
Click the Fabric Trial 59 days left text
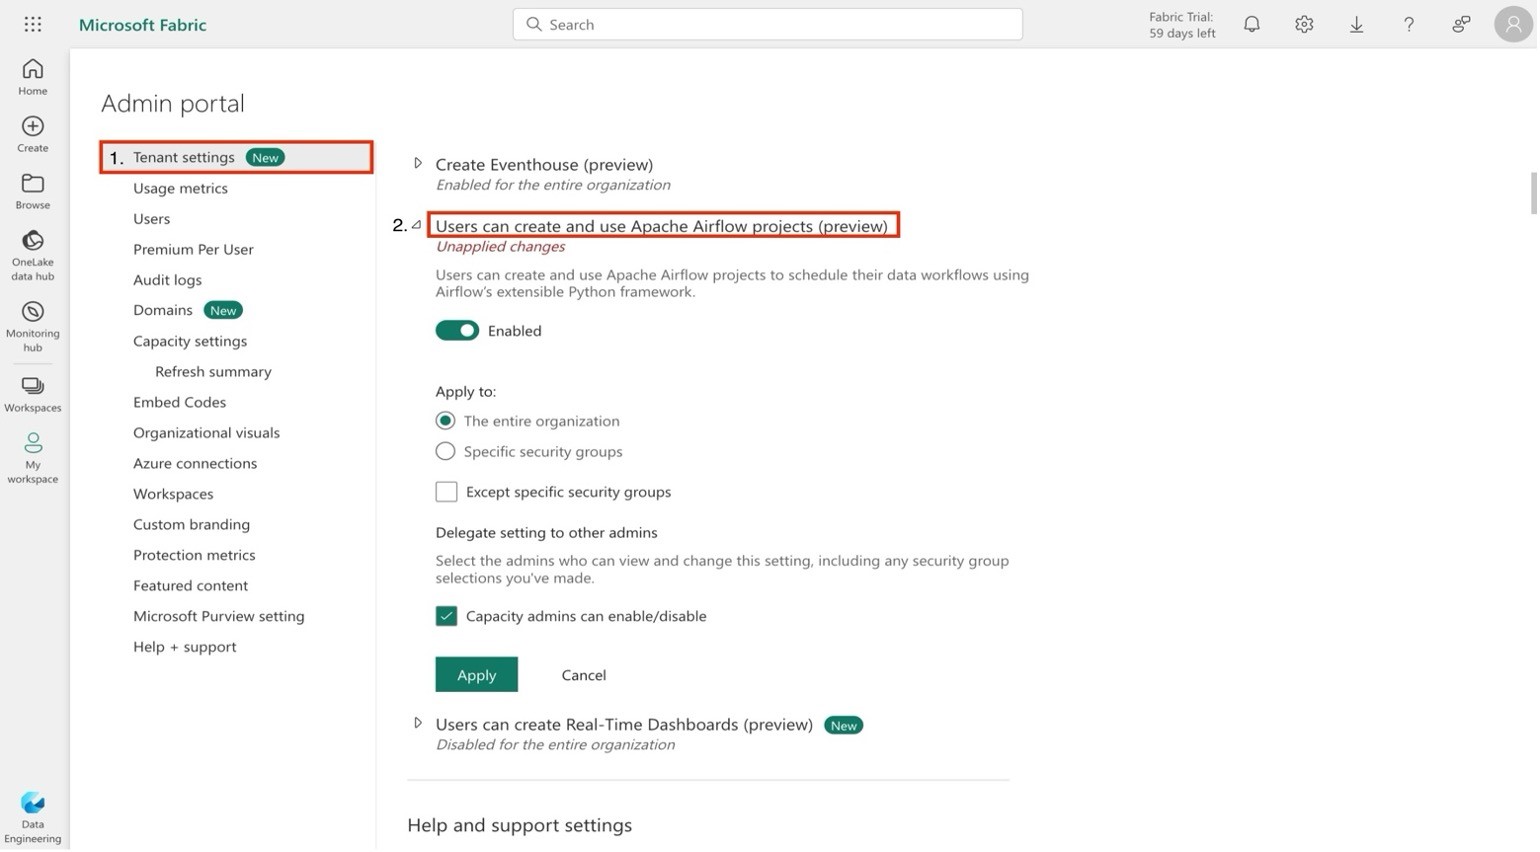[x=1184, y=25]
